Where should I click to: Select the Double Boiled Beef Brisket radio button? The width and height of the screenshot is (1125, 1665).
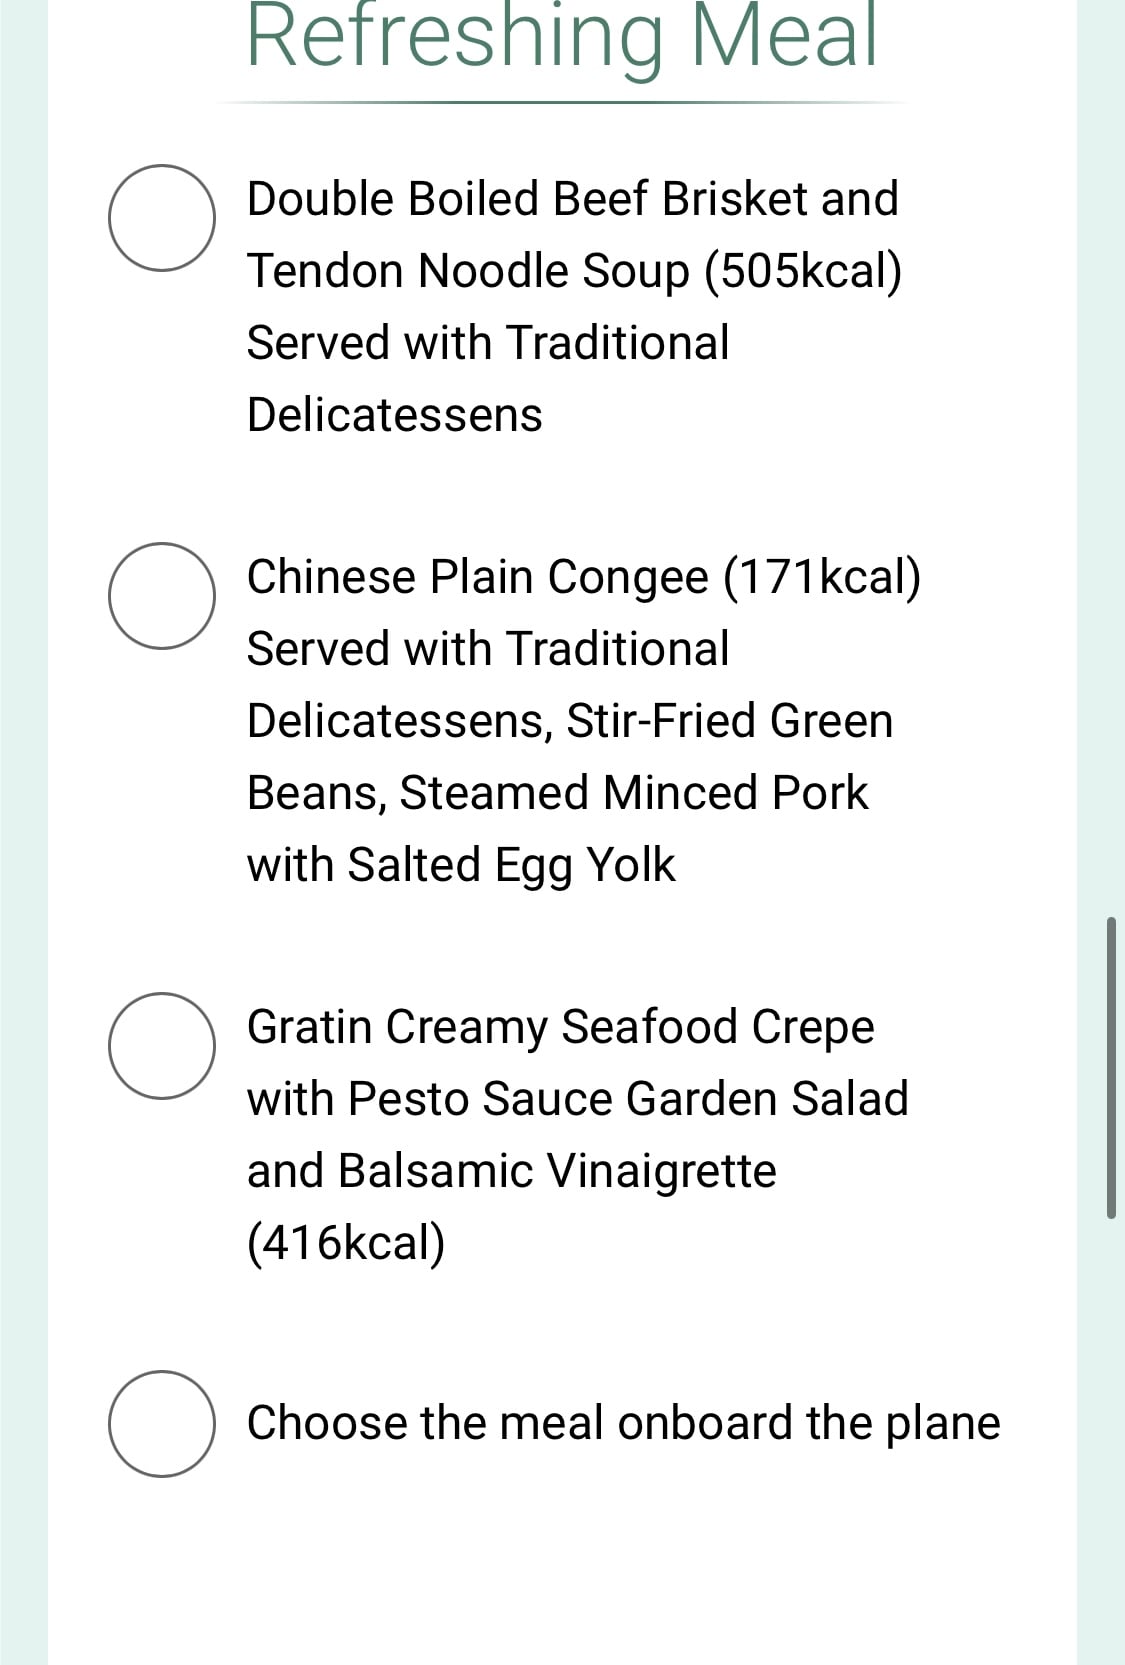point(162,218)
